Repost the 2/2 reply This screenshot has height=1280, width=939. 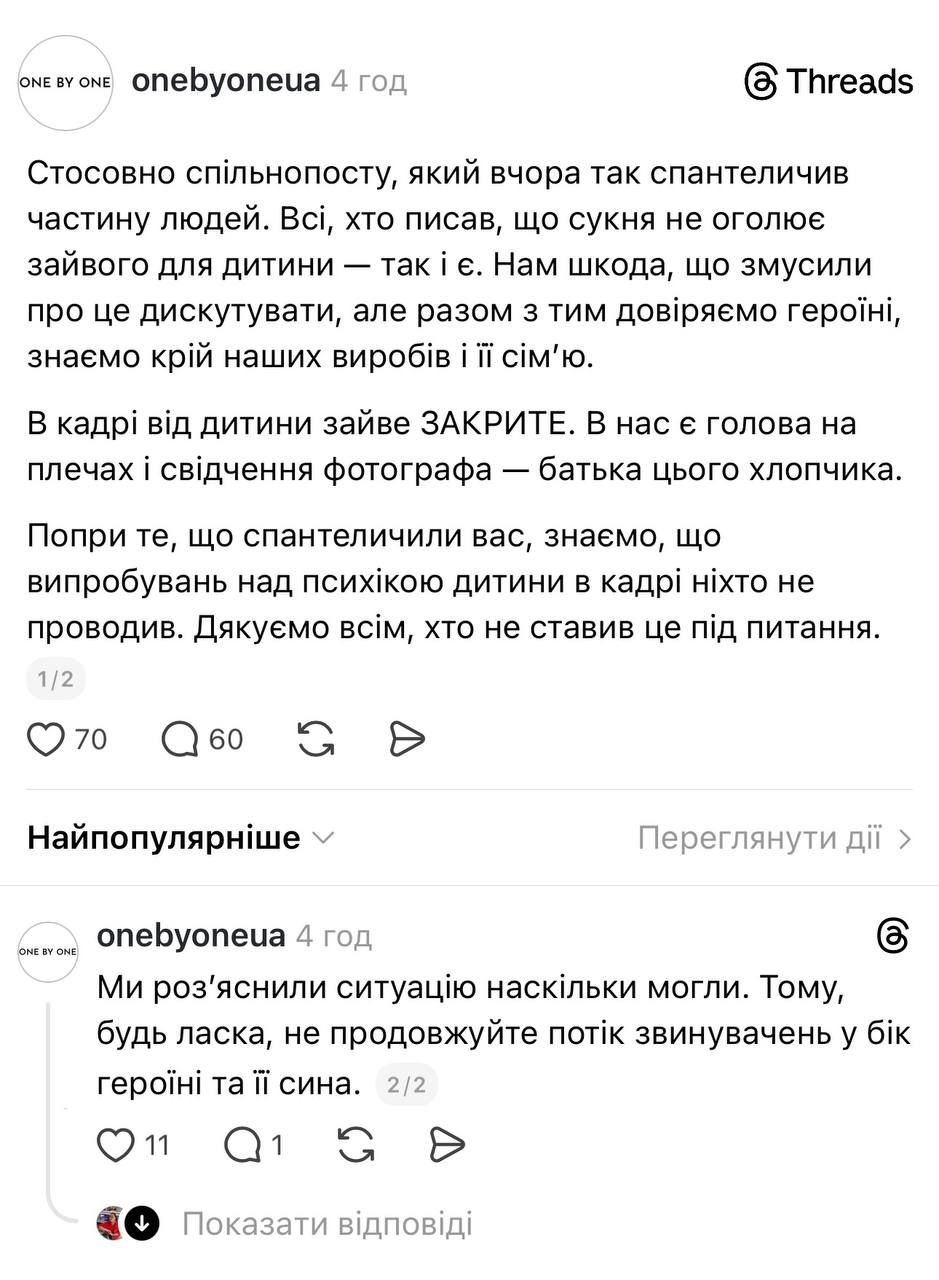click(x=356, y=1144)
